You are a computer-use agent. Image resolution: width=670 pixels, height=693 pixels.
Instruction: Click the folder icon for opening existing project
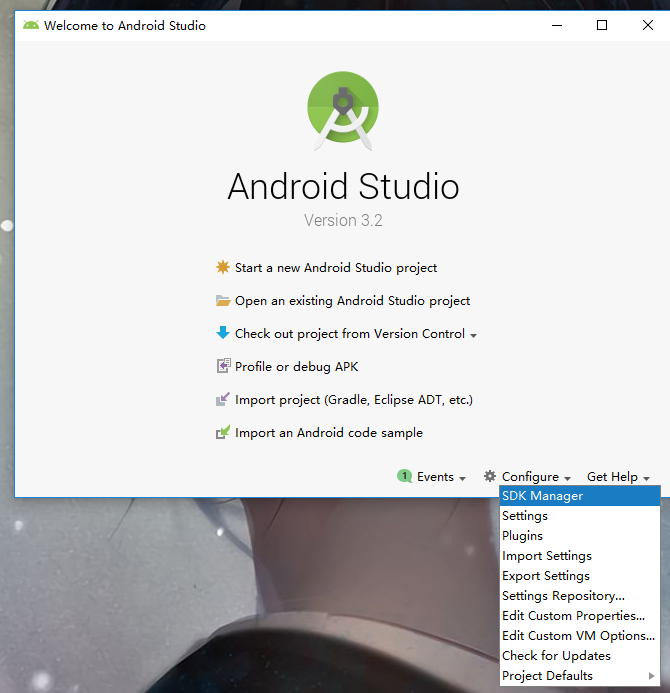pyautogui.click(x=223, y=301)
